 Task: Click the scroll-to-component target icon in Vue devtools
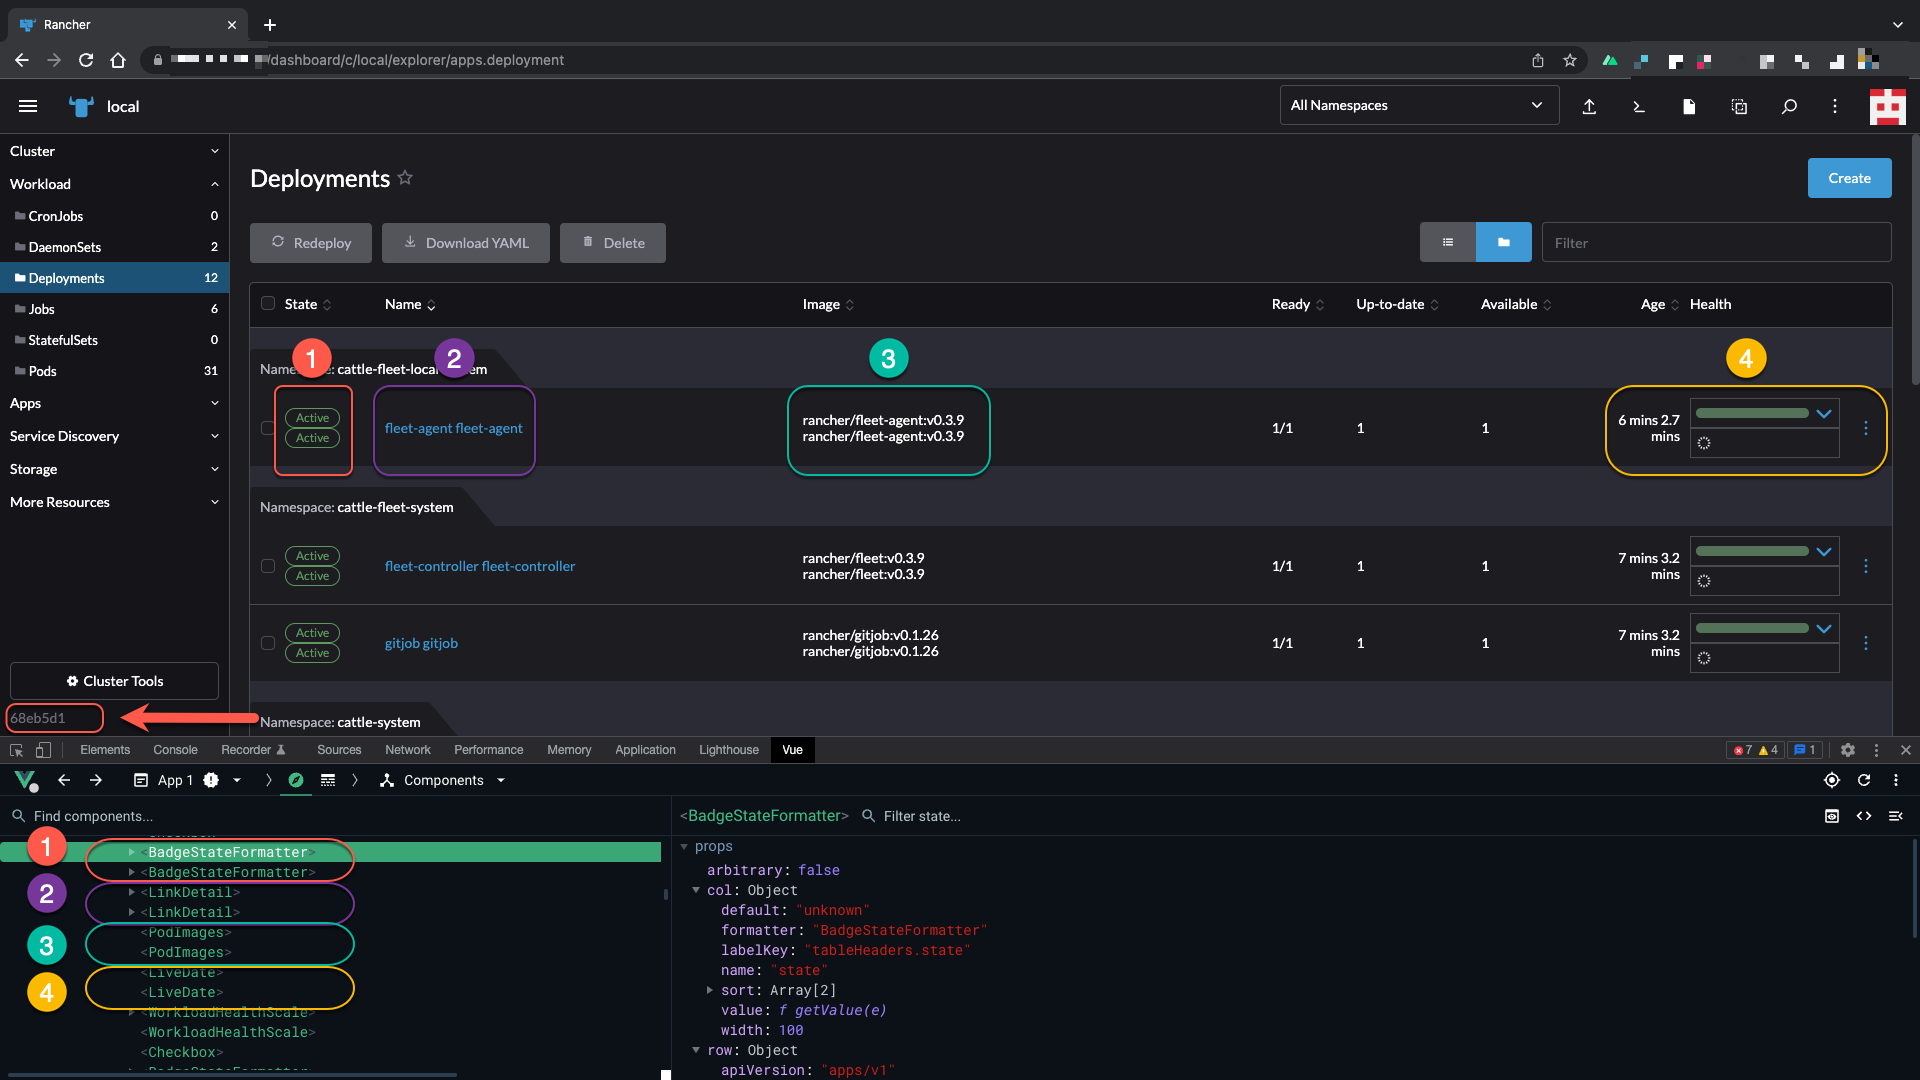pos(1832,780)
